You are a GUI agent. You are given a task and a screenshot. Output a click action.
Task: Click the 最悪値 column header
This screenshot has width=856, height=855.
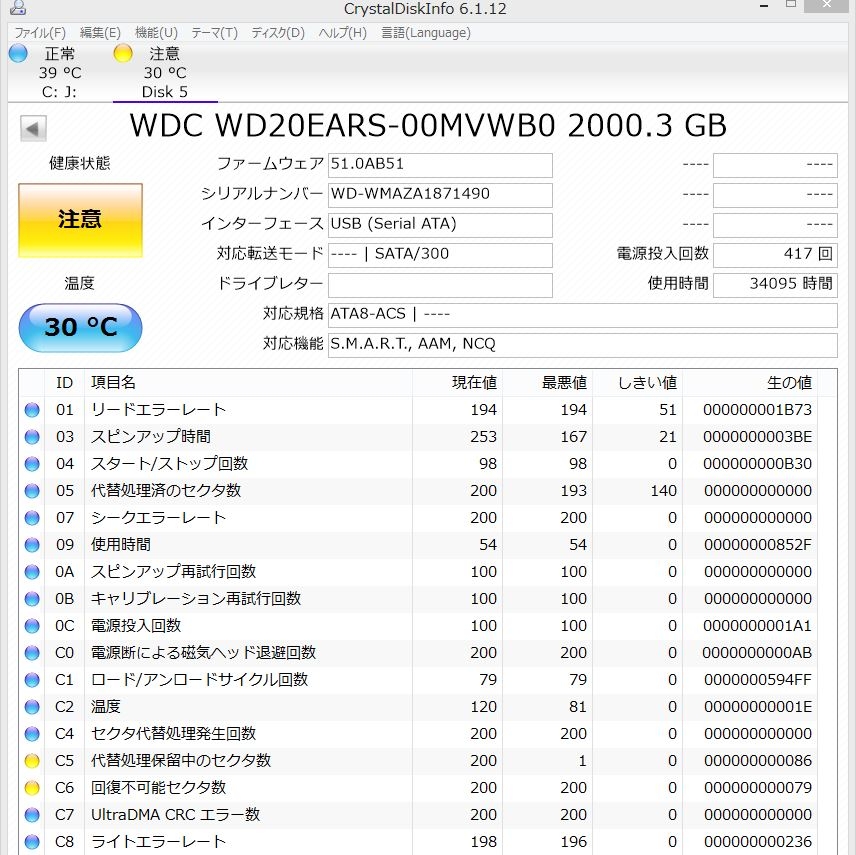(548, 383)
